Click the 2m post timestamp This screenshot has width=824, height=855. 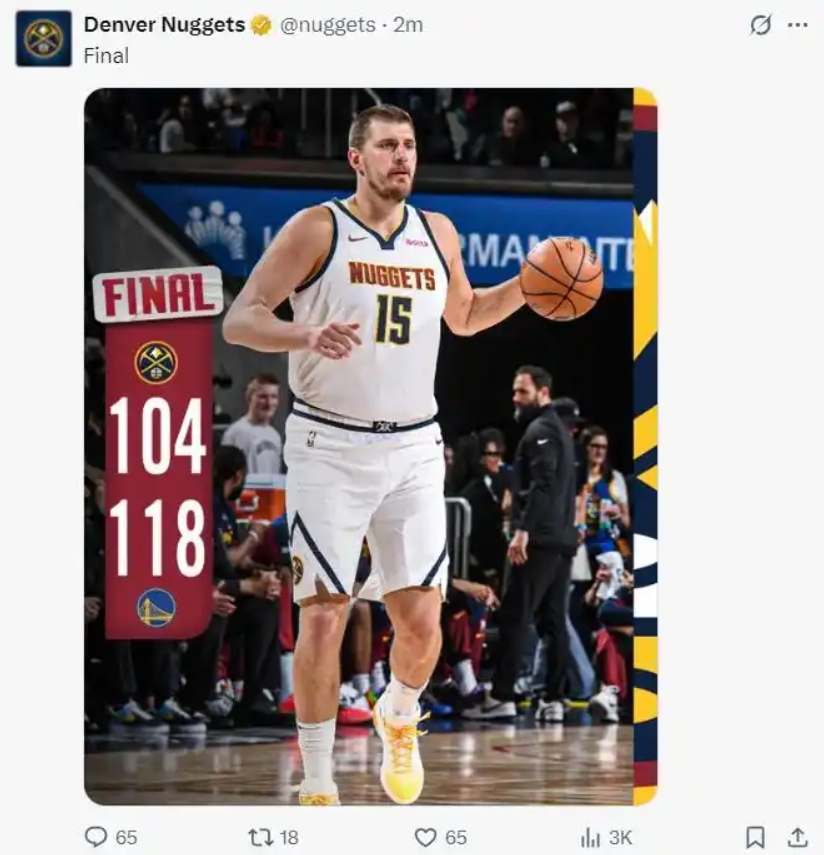[408, 25]
